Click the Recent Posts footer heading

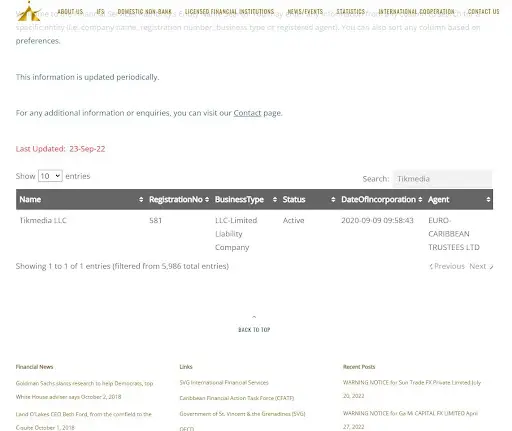359,367
